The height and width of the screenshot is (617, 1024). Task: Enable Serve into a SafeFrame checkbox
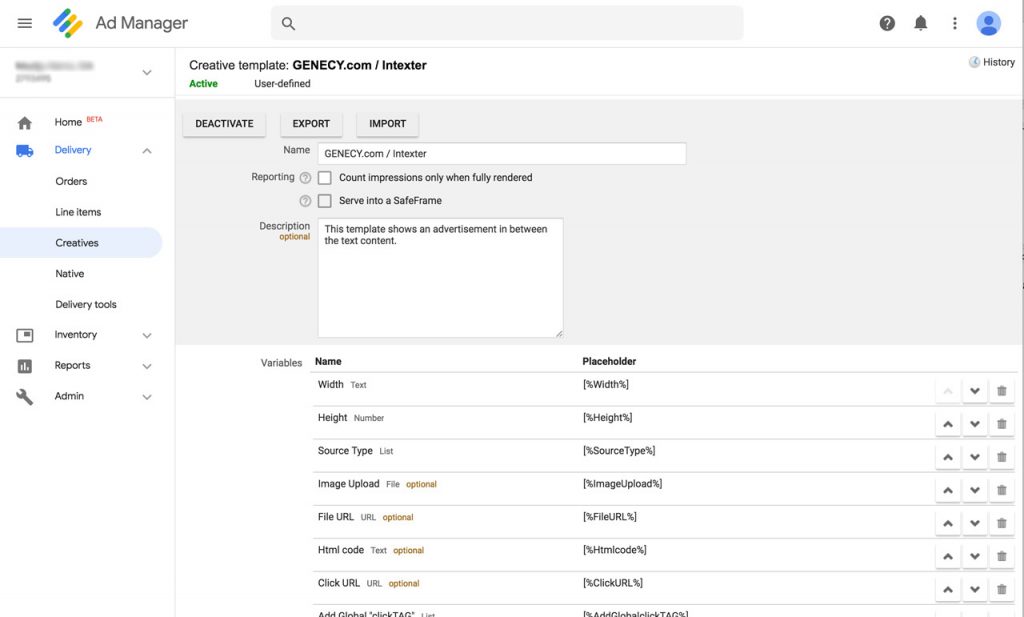(x=325, y=201)
